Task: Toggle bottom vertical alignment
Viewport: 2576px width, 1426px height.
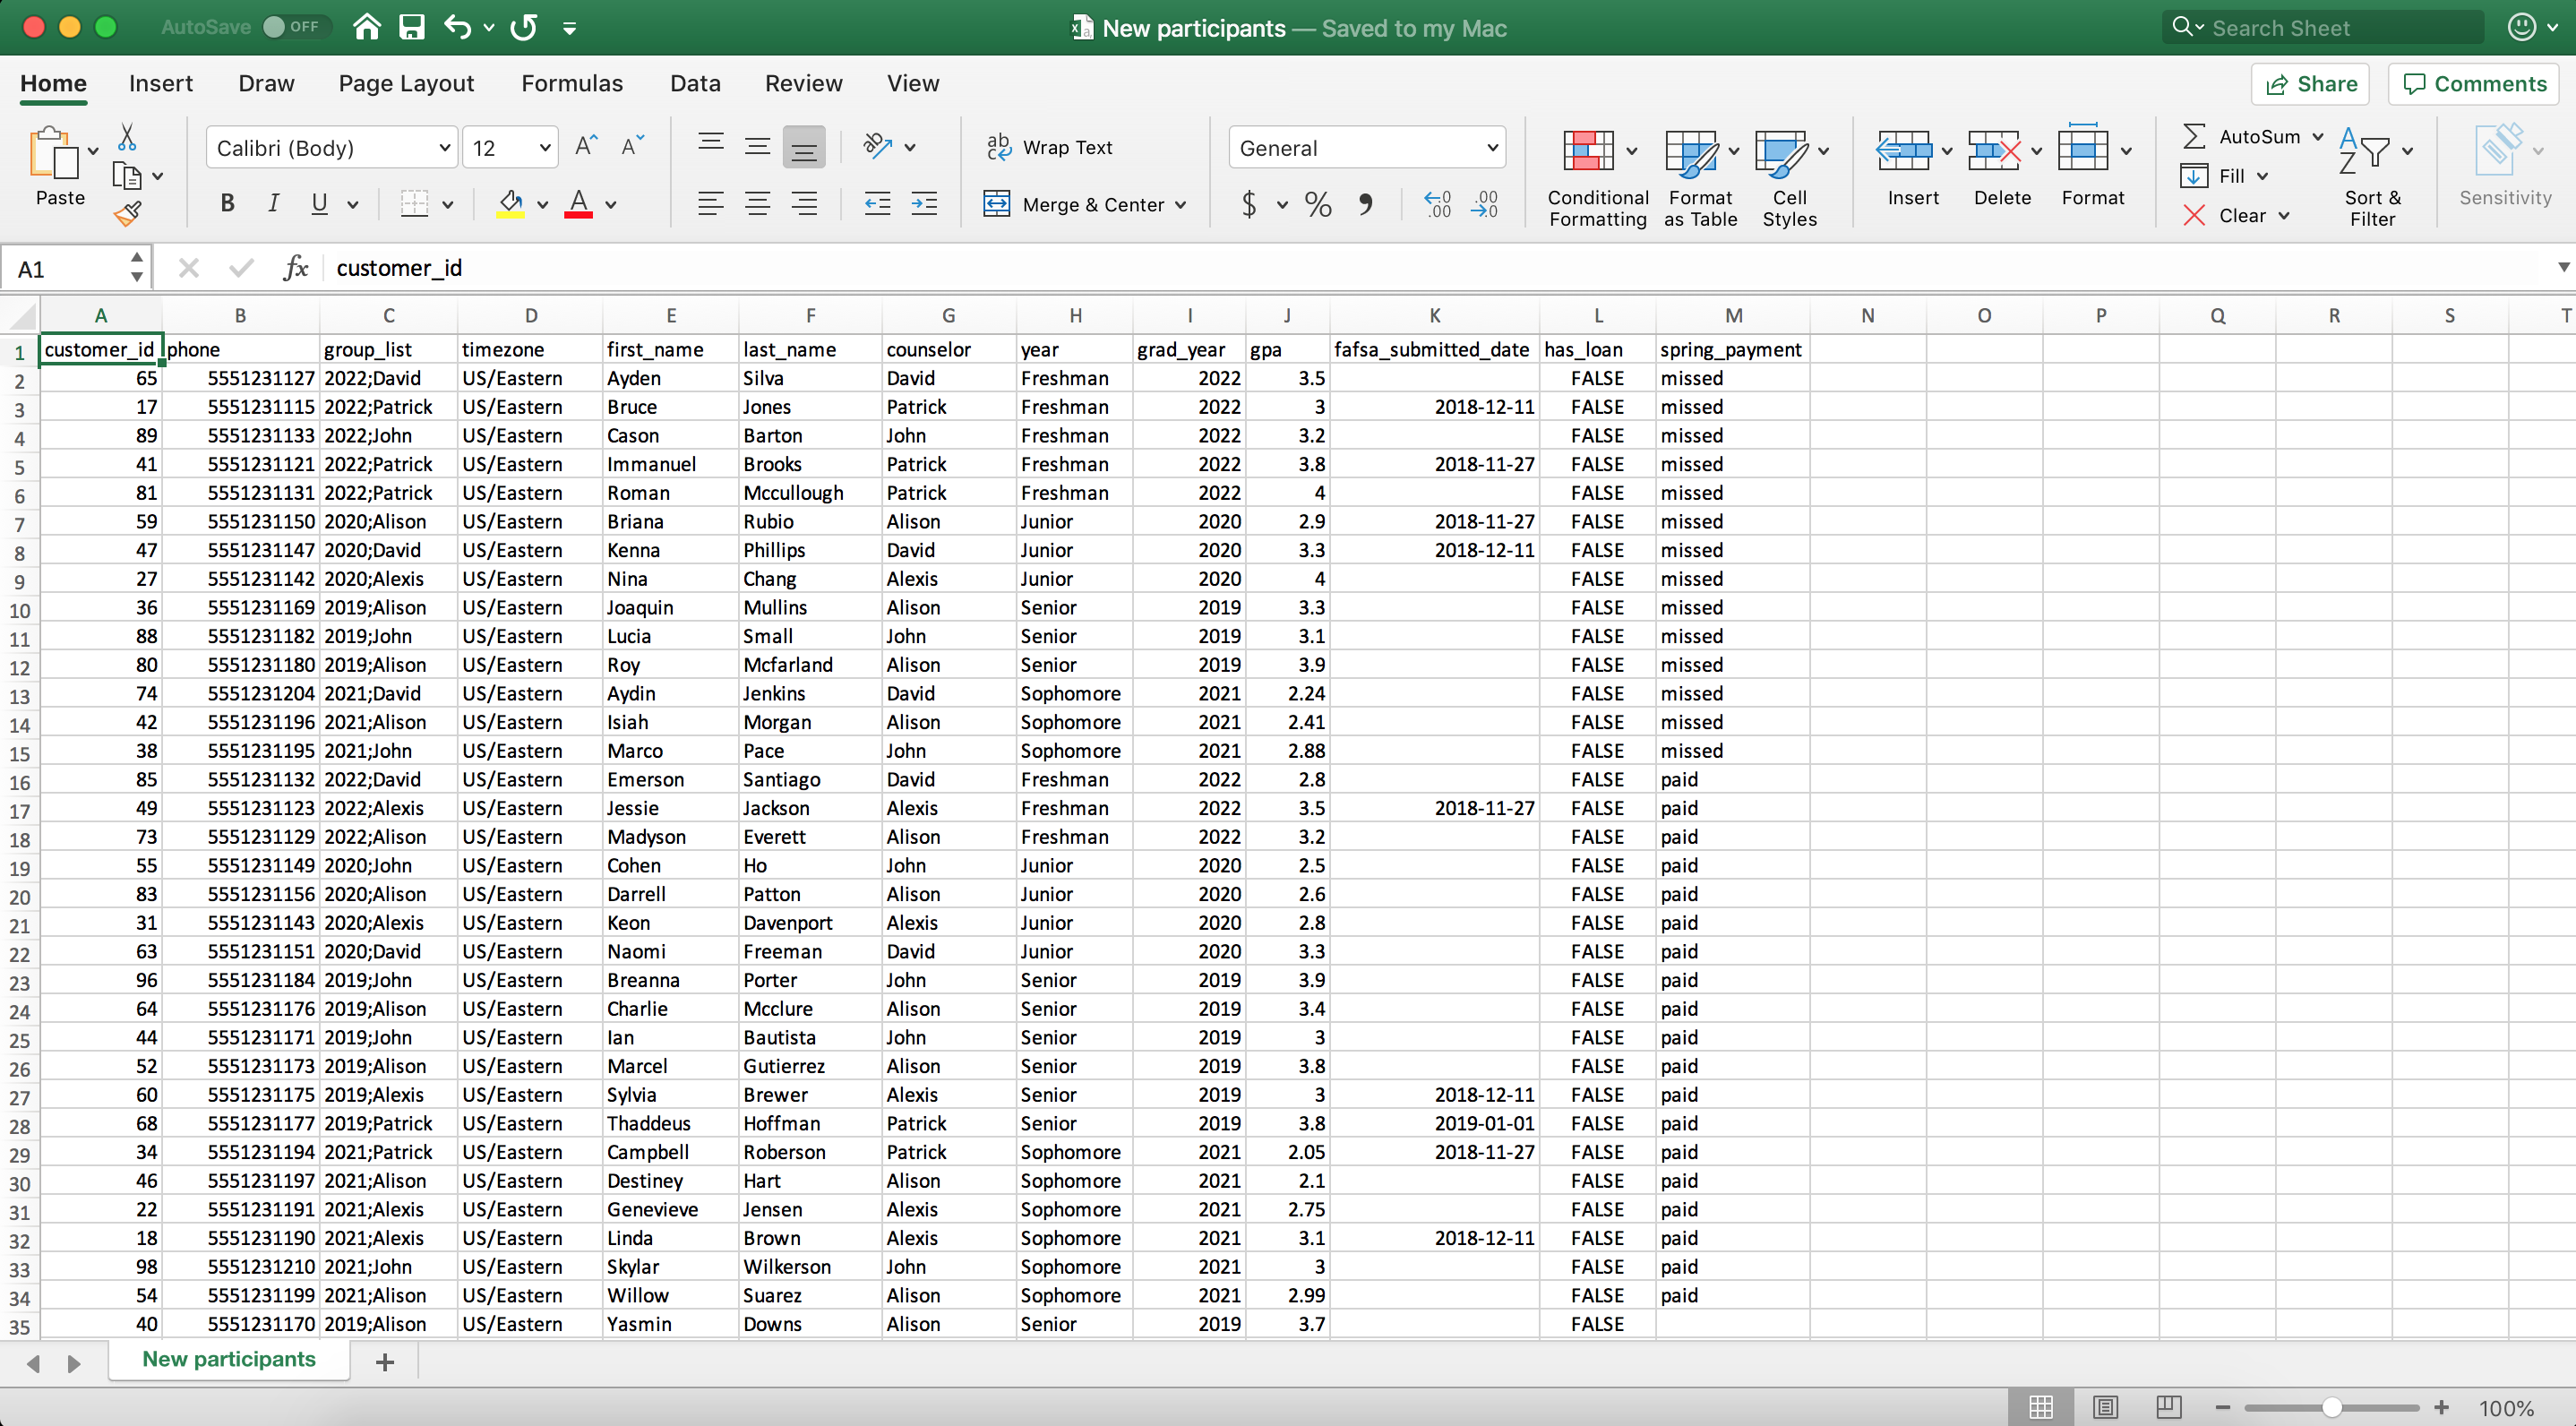Action: pos(803,147)
